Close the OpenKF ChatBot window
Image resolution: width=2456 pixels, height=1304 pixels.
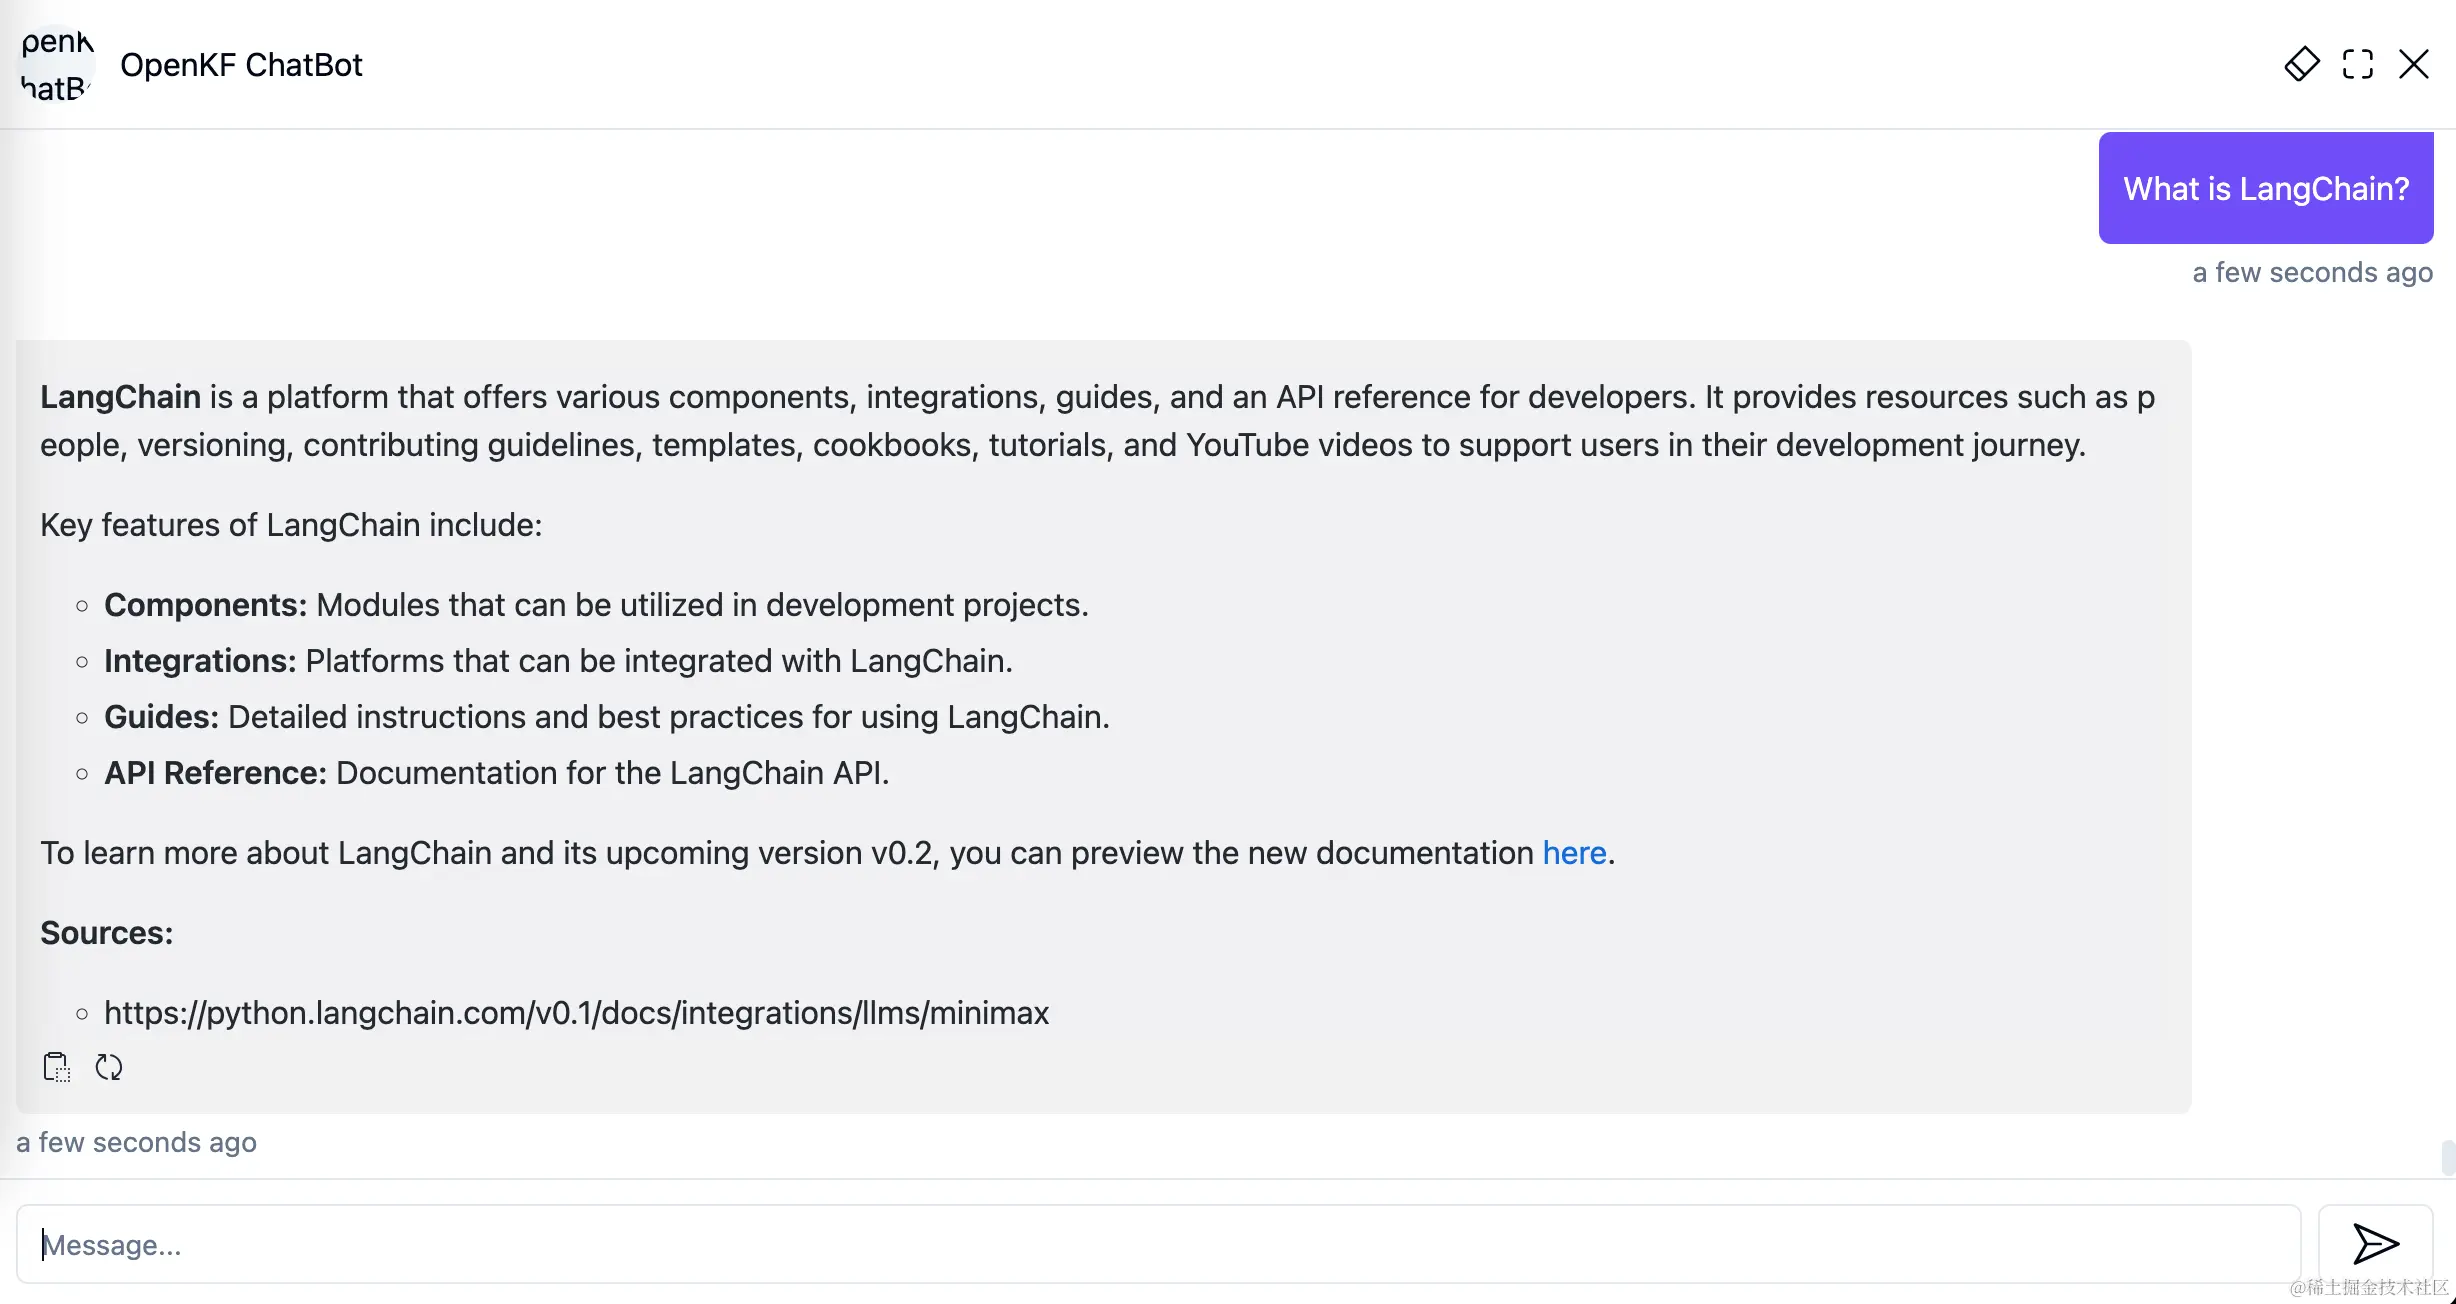(x=2413, y=64)
